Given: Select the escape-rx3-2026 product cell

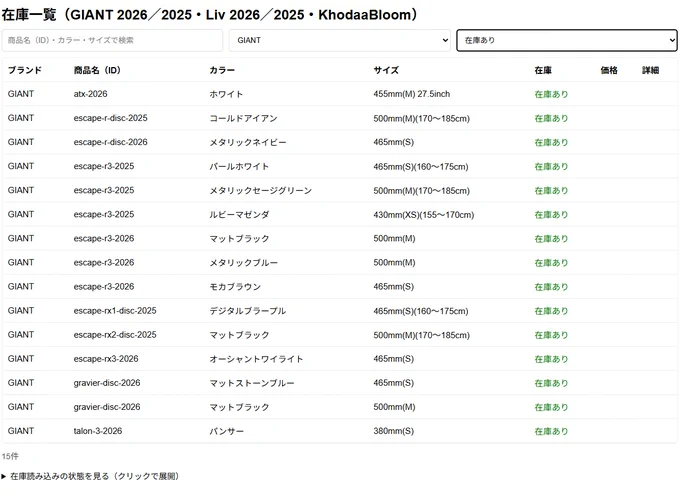Looking at the screenshot, I should tap(106, 359).
